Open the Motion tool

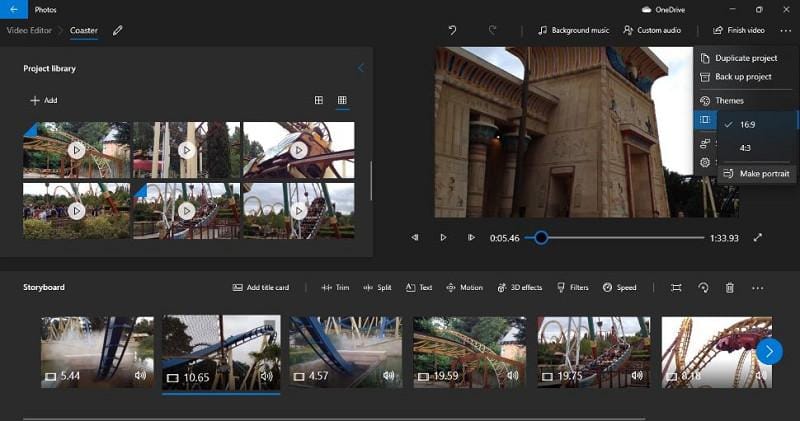[464, 288]
